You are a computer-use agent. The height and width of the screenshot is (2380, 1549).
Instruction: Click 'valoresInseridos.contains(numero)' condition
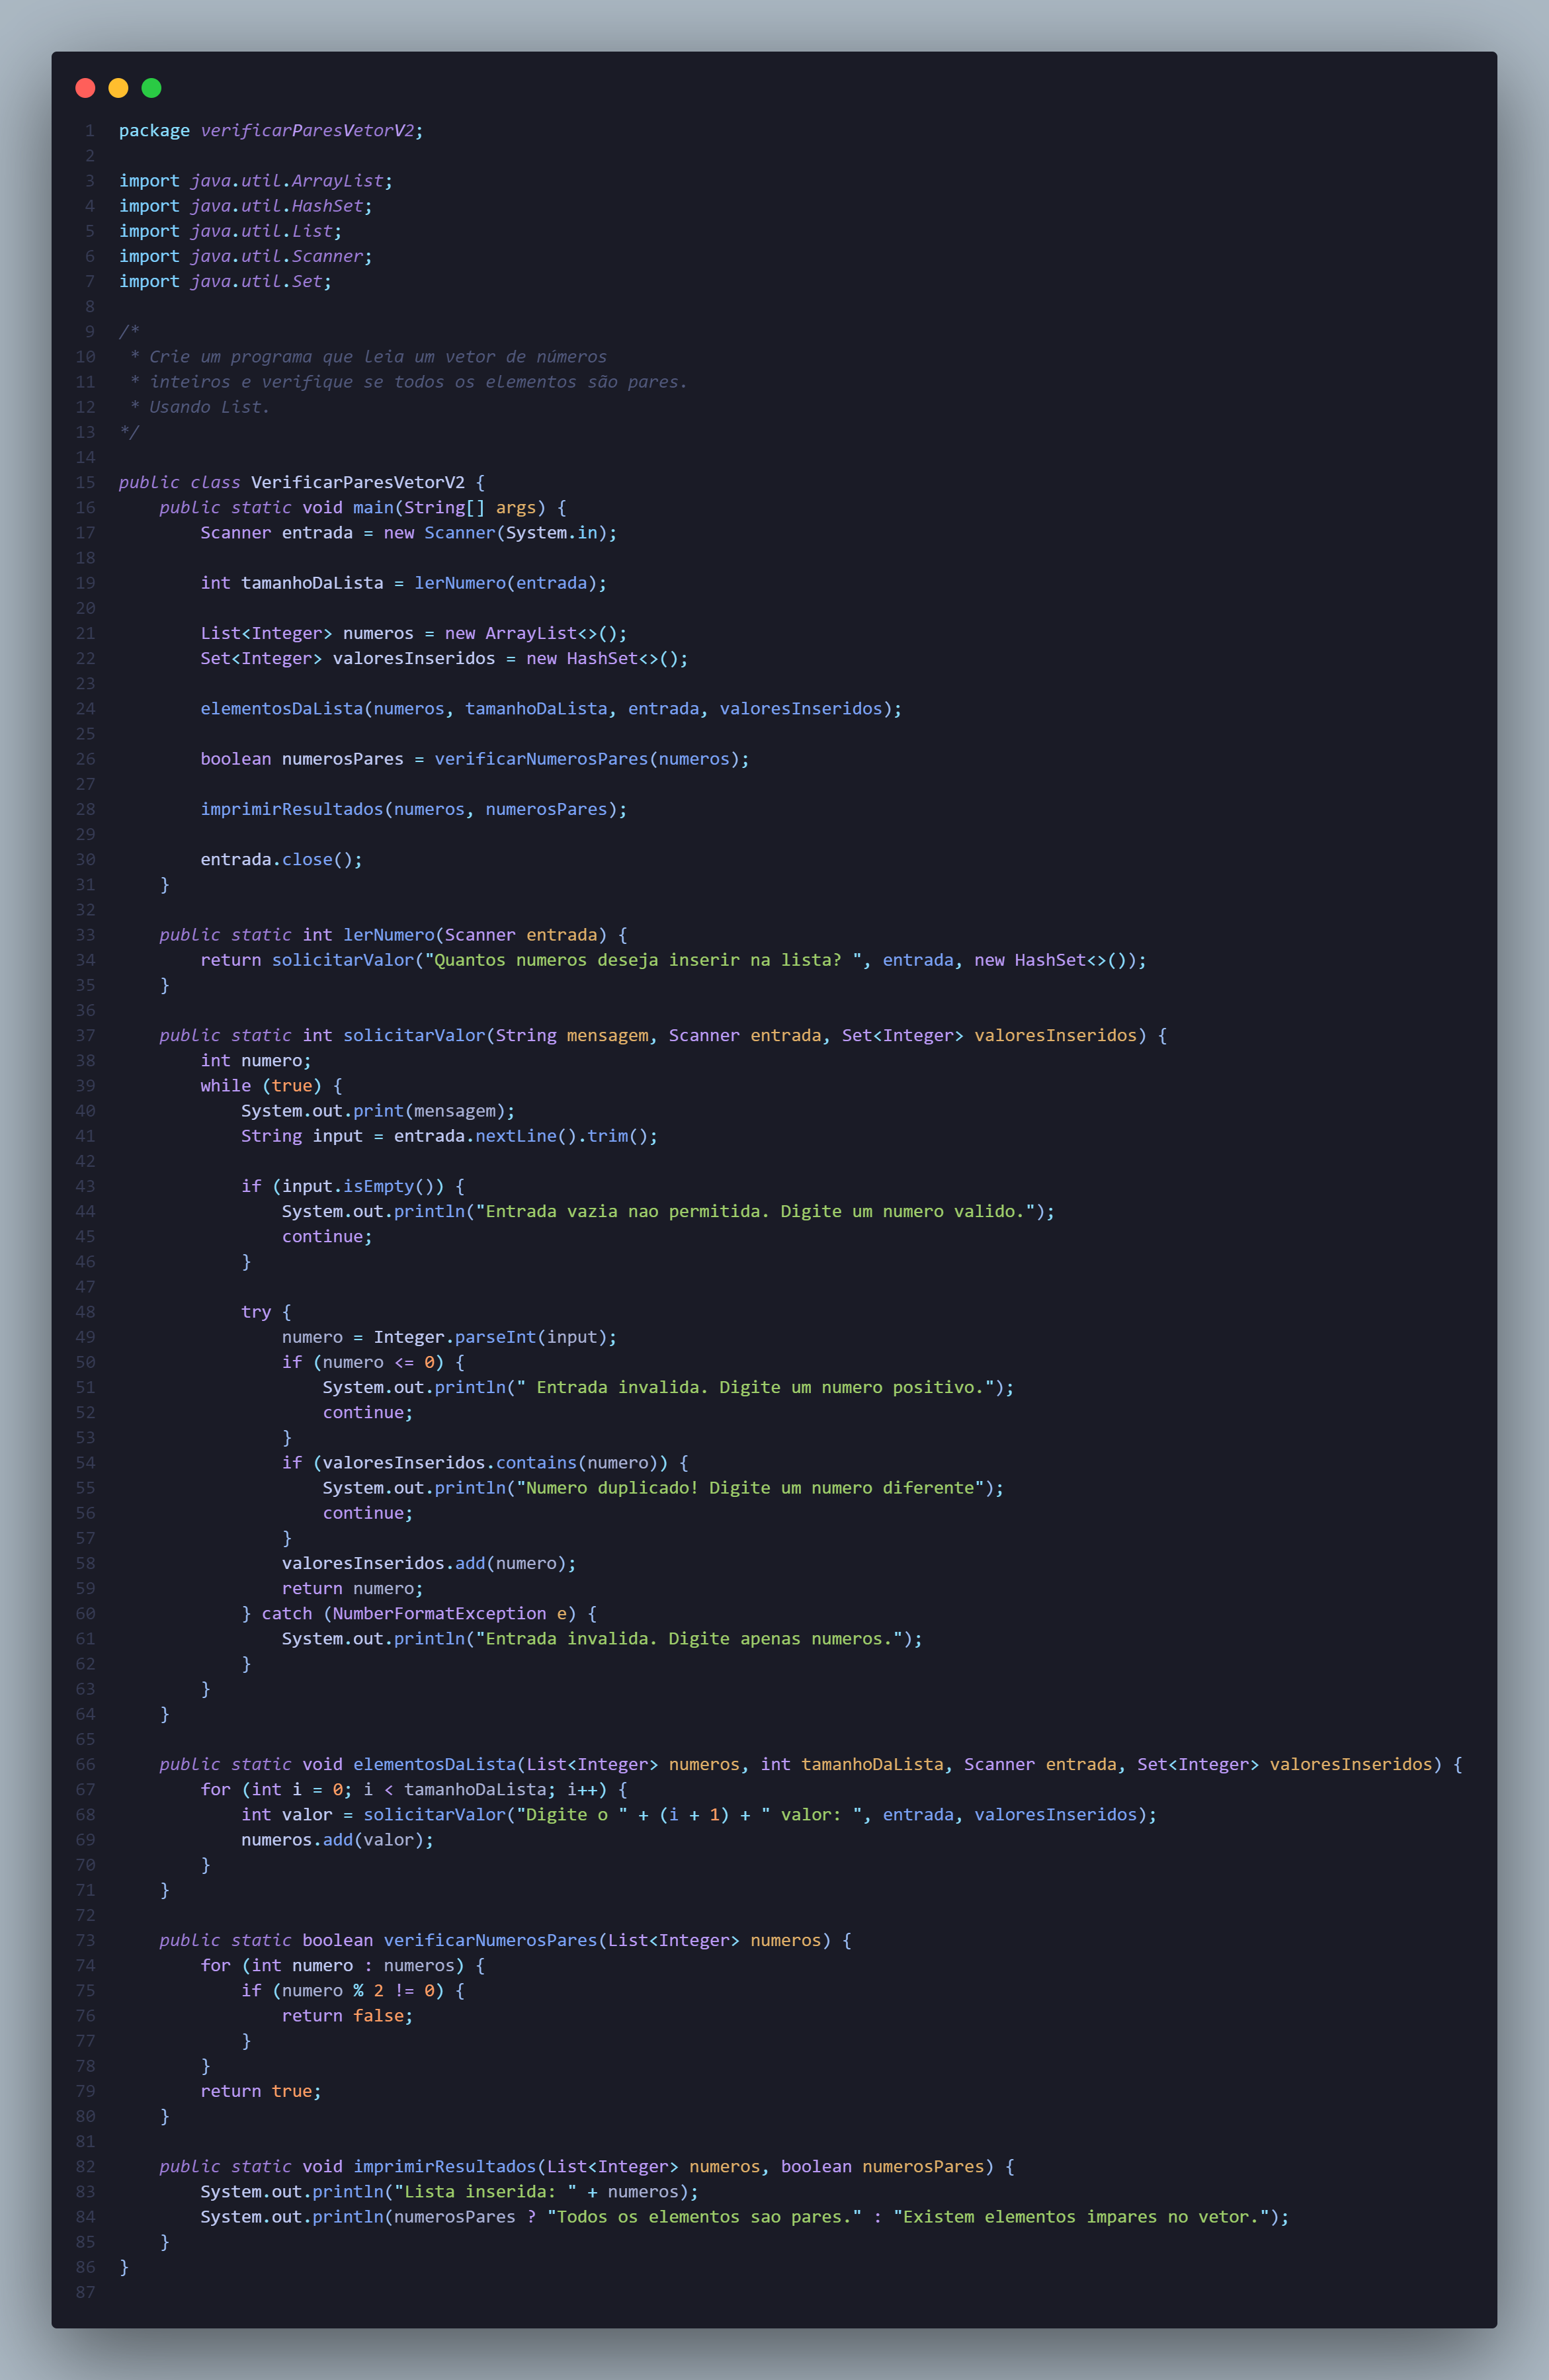[x=490, y=1463]
